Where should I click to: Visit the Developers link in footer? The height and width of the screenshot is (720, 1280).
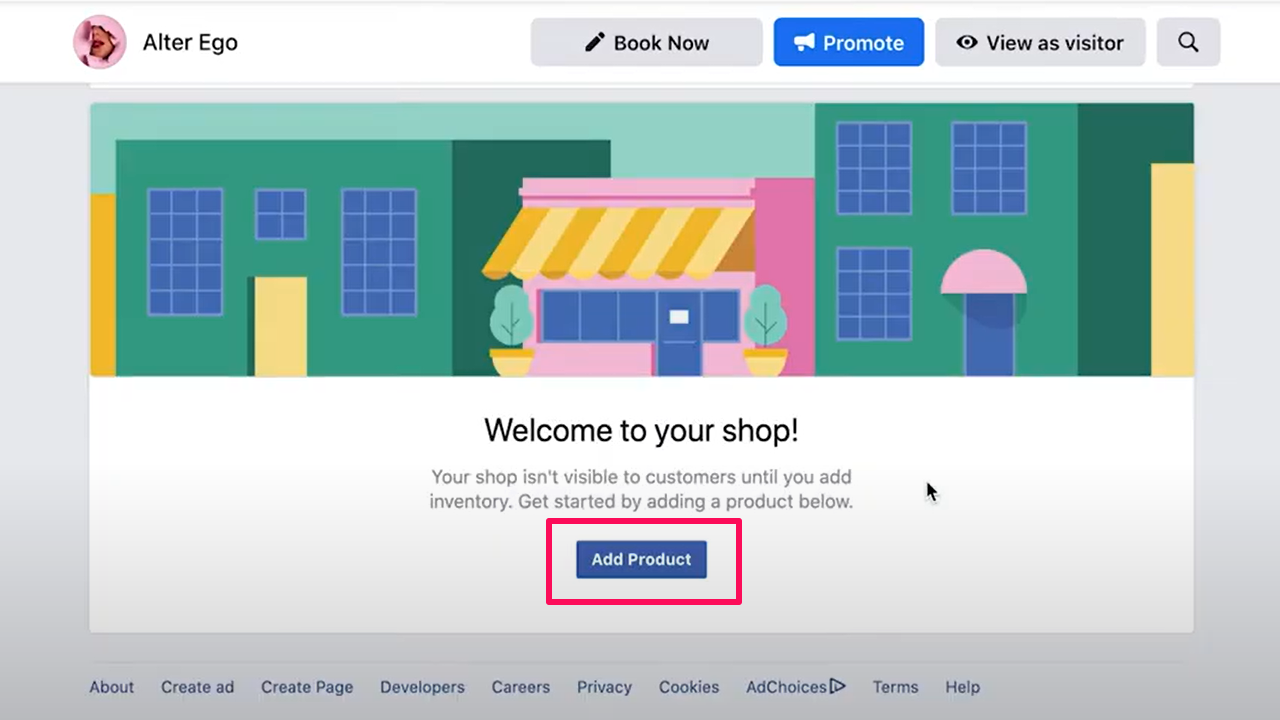[x=422, y=687]
